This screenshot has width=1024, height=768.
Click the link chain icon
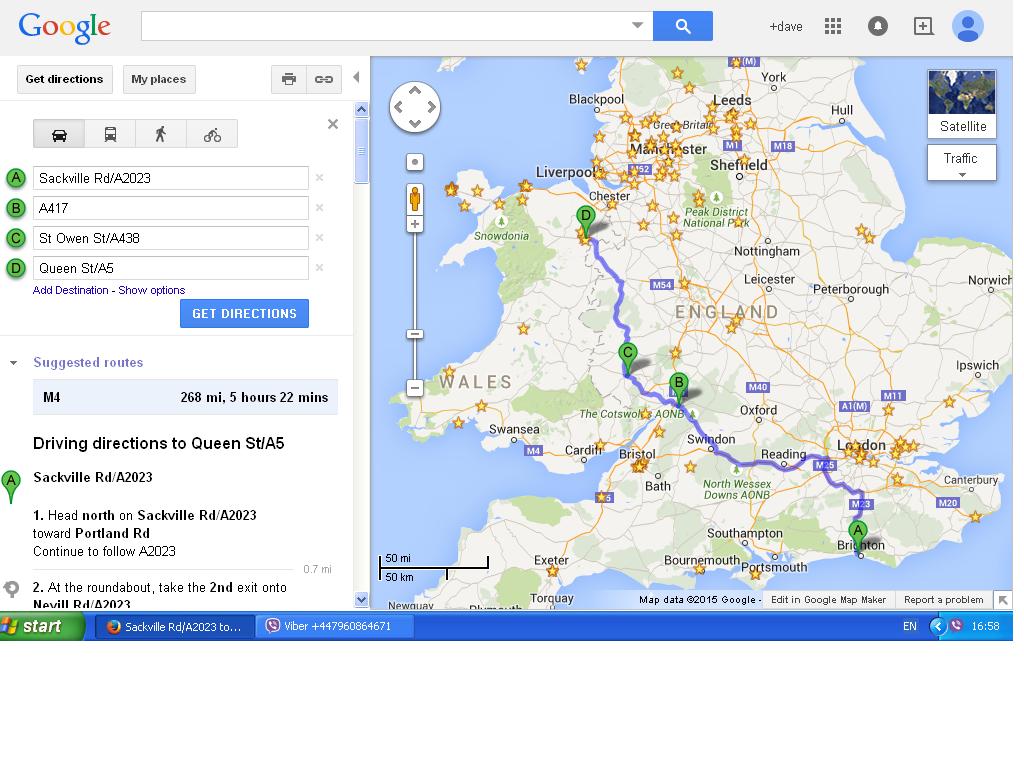coord(324,79)
